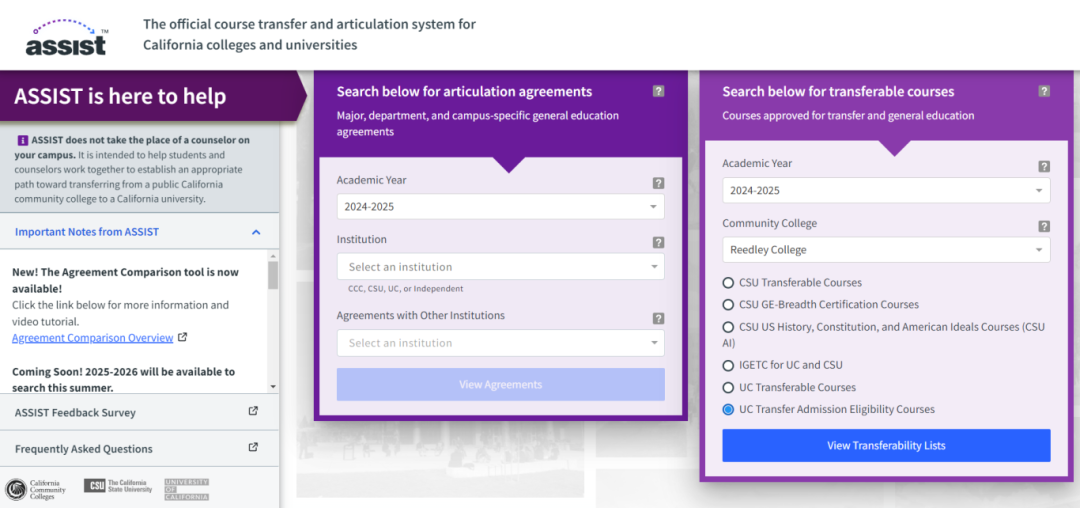Click "Search below for articulation agreements" heading
Viewport: 1080px width, 508px height.
[x=464, y=92]
